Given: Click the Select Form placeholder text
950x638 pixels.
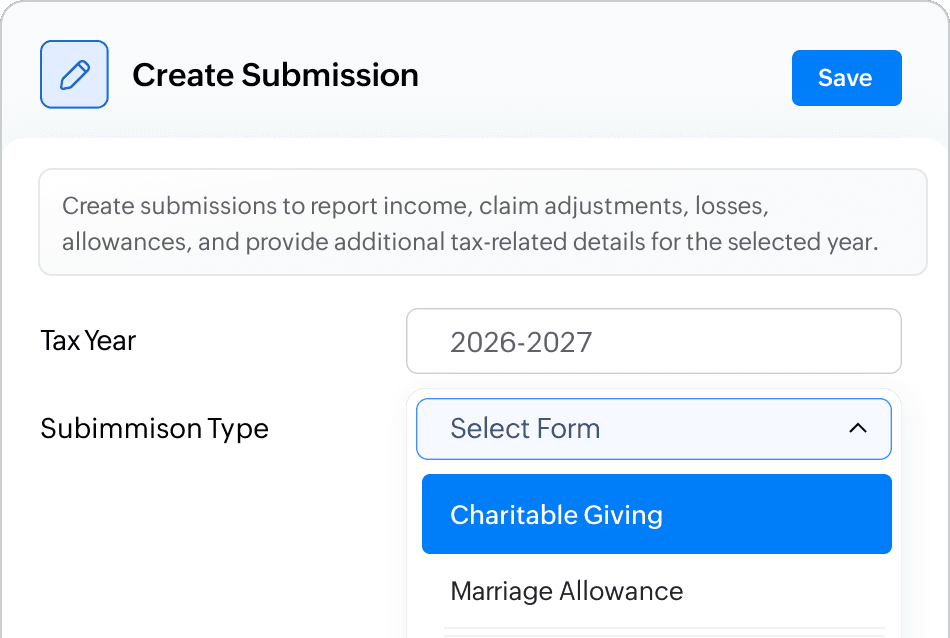Looking at the screenshot, I should pos(525,429).
